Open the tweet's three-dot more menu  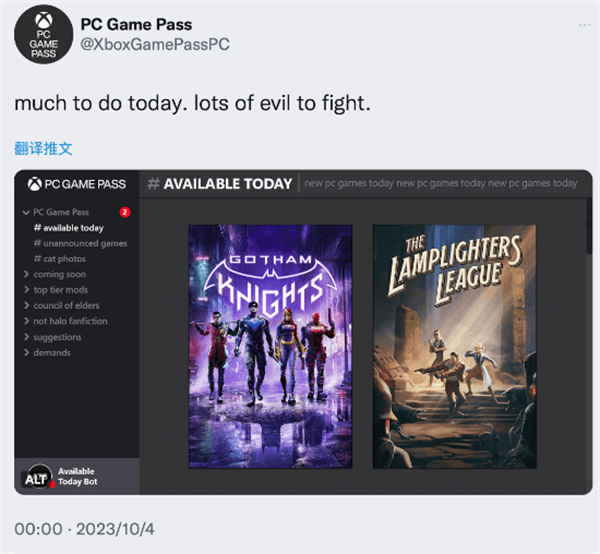585,25
